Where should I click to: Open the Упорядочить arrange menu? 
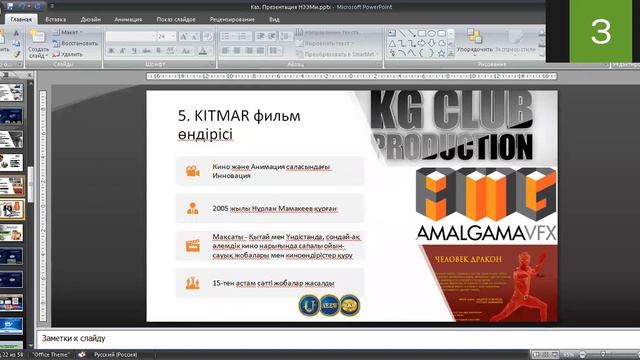click(x=474, y=41)
